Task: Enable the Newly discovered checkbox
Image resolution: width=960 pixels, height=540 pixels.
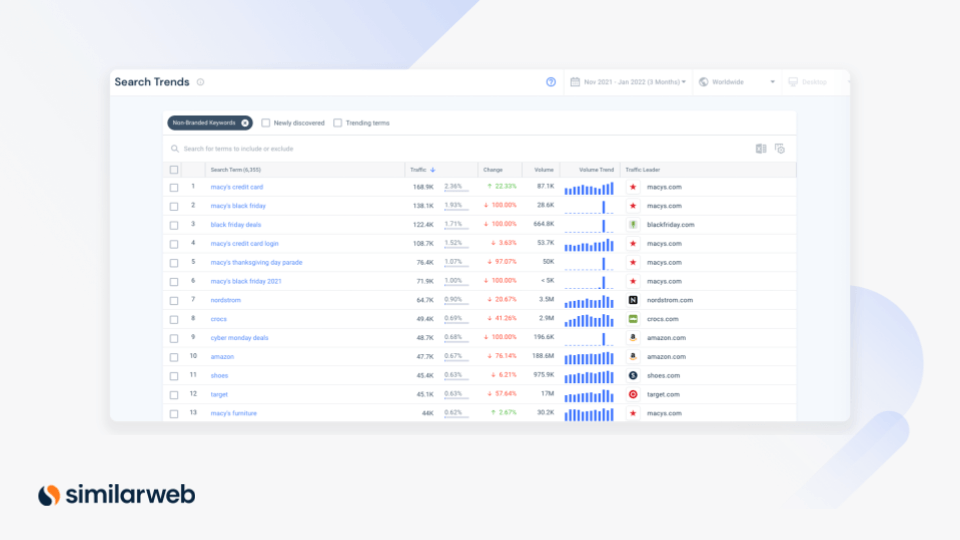Action: 266,123
